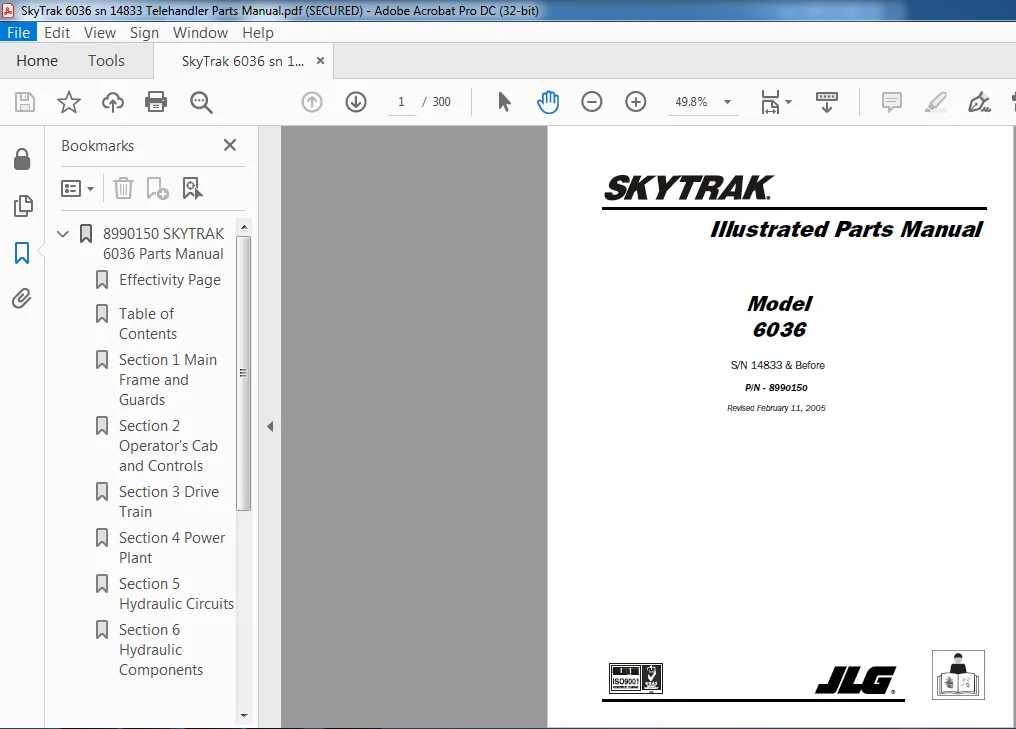Click the 300 total pages label
This screenshot has width=1016, height=729.
click(441, 102)
